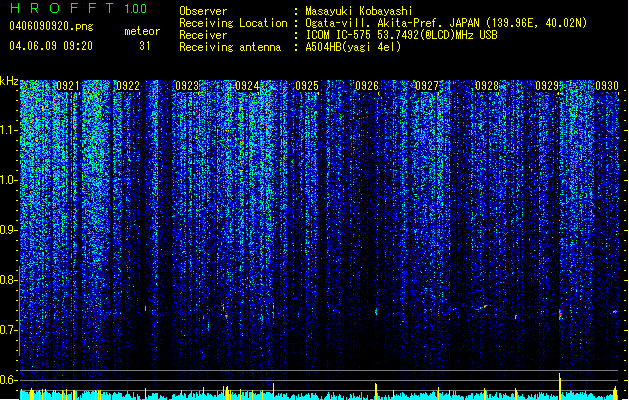Click the 1.1 kHz axis tick label

tap(9, 130)
